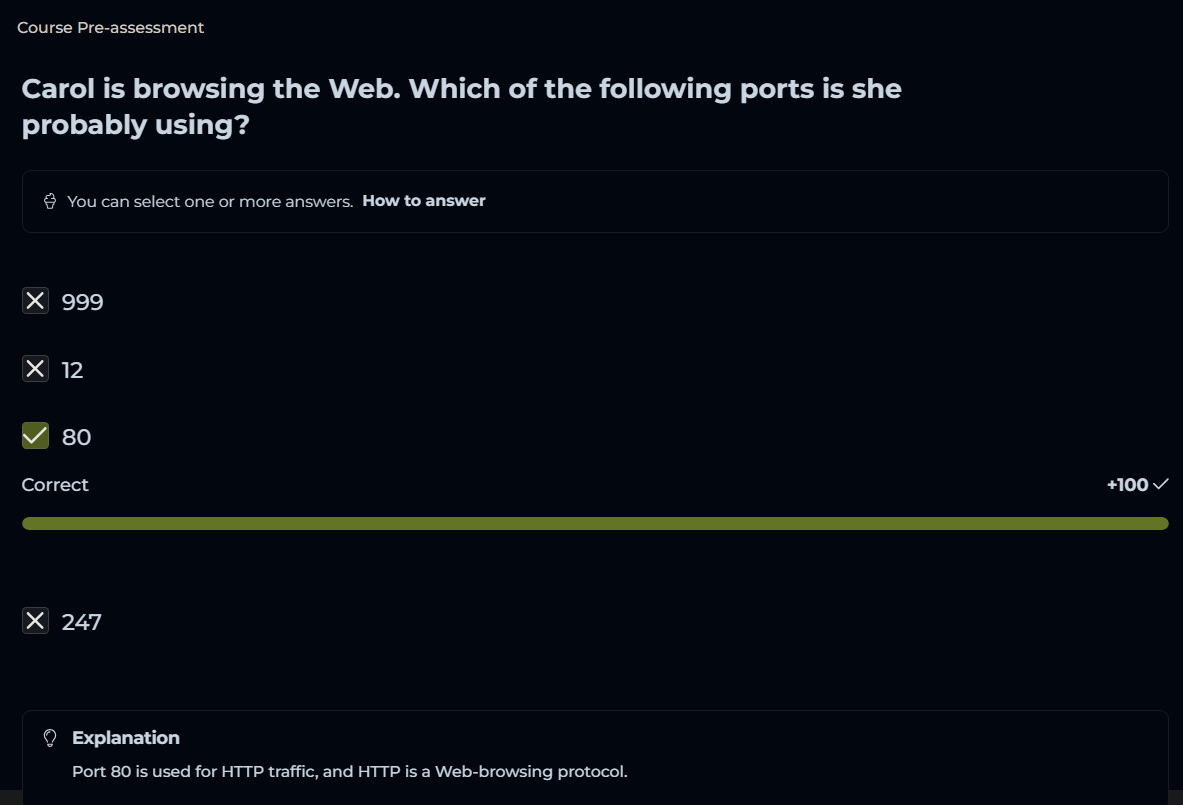
Task: Toggle the checkbox for answer 999
Action: pos(35,301)
